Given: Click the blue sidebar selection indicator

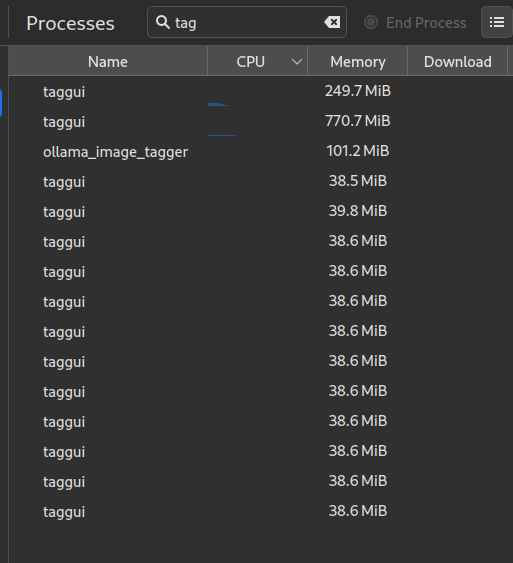Looking at the screenshot, I should pos(1,103).
